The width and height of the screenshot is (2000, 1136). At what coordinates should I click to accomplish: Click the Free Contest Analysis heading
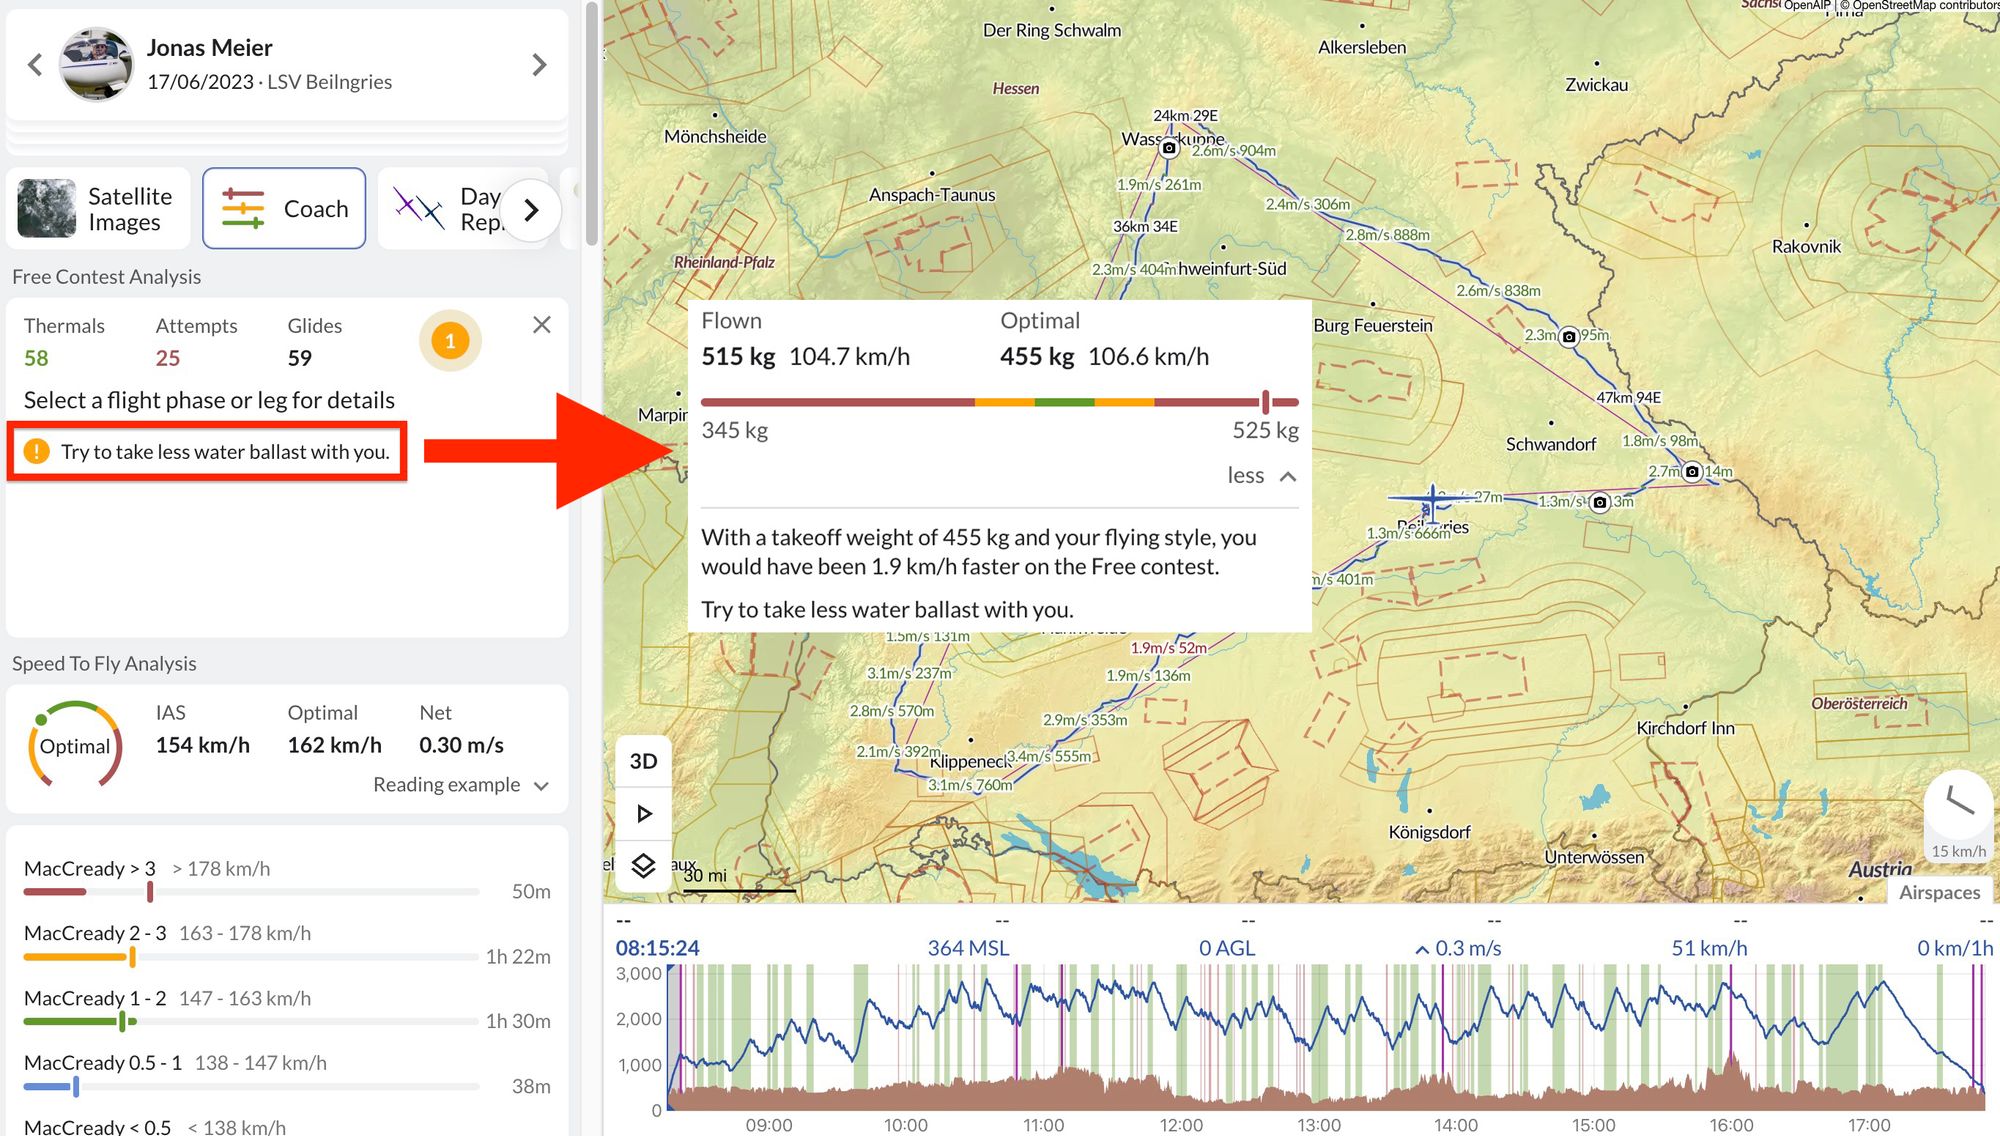[106, 277]
